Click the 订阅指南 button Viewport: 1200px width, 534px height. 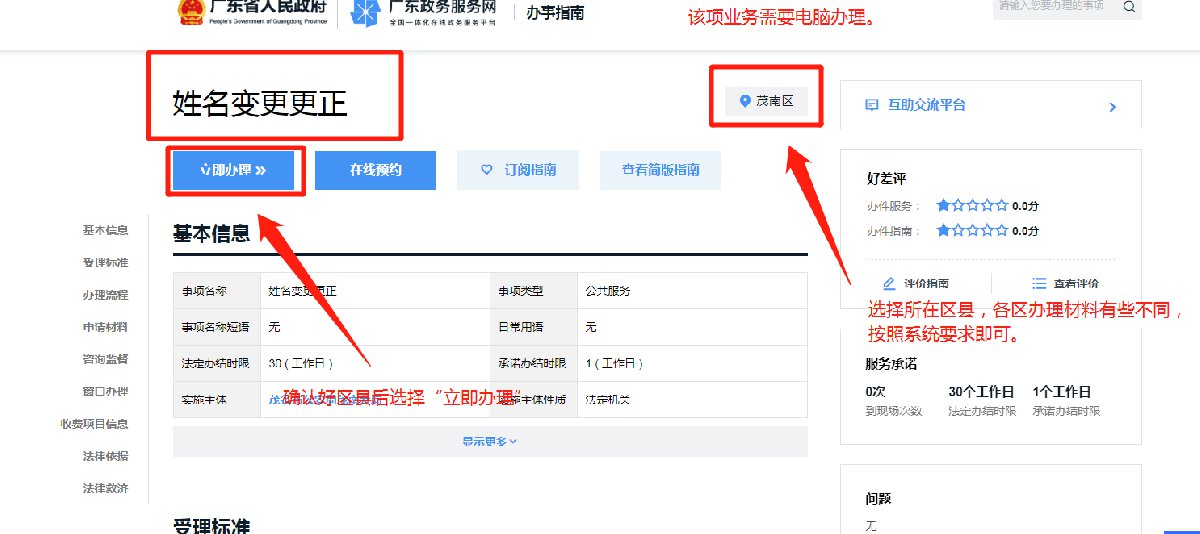coord(518,170)
